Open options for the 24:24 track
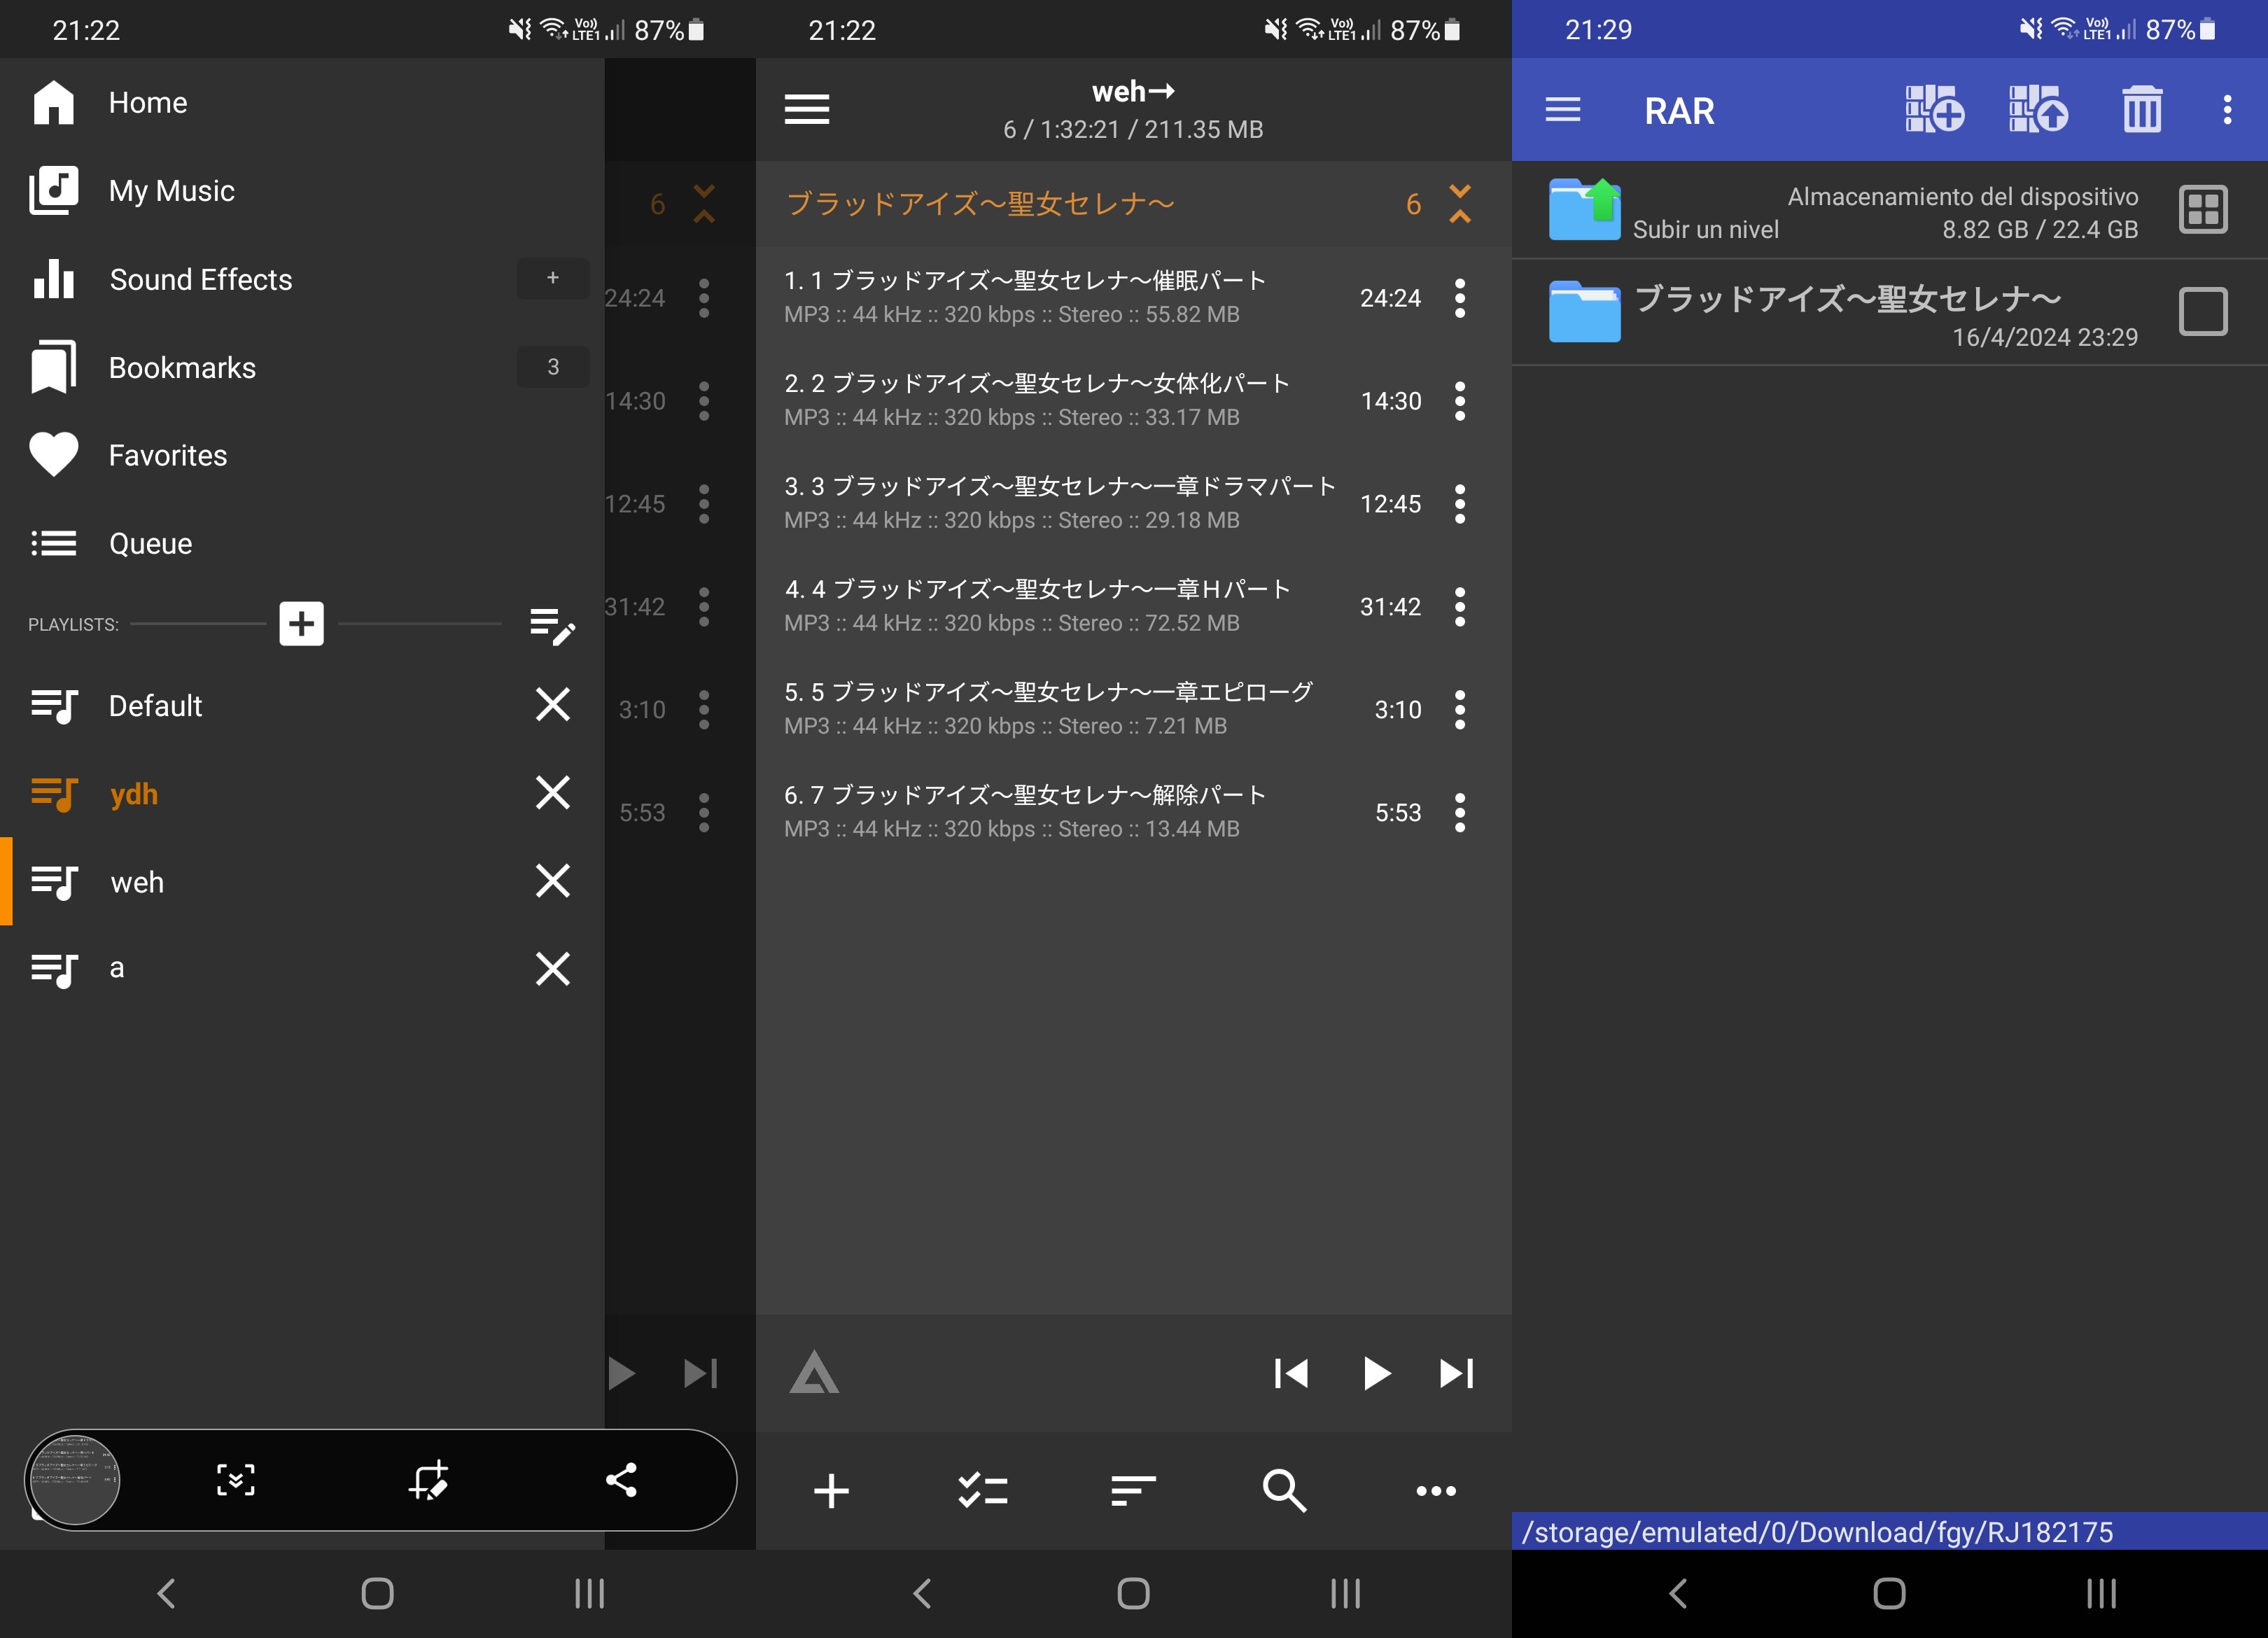The width and height of the screenshot is (2268, 1638). (1460, 298)
